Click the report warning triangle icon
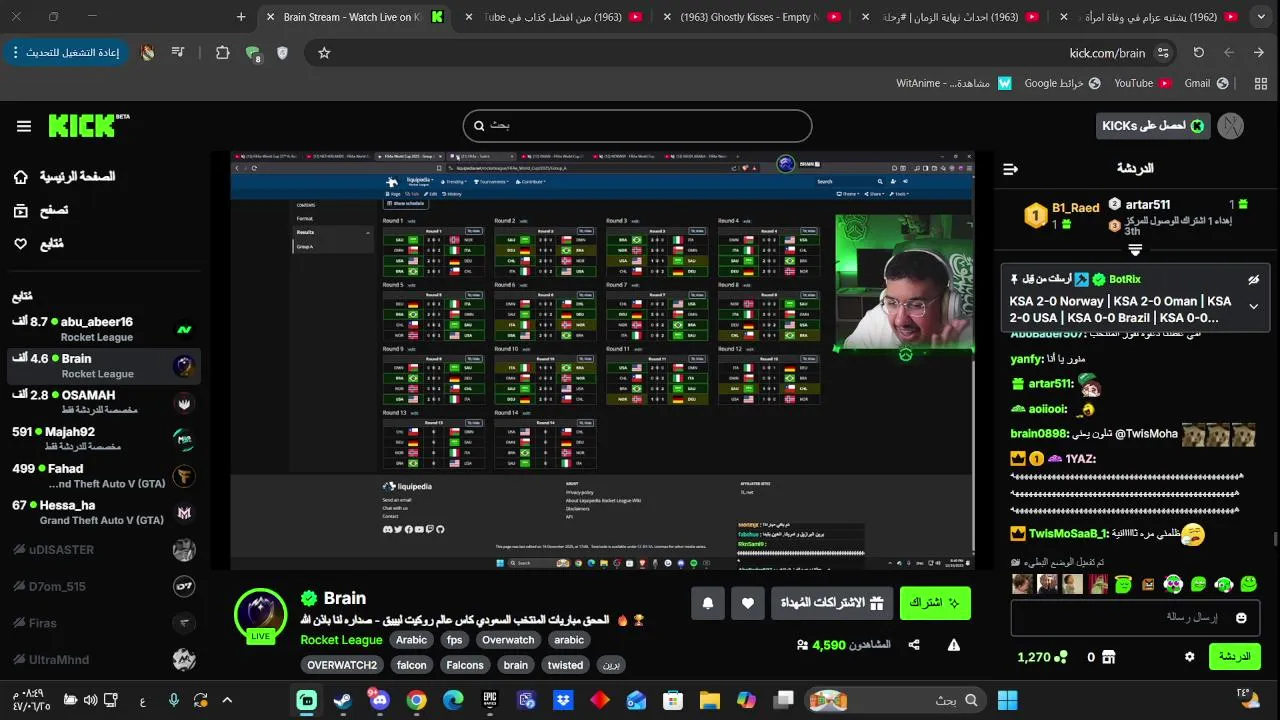Image resolution: width=1280 pixels, height=720 pixels. tap(954, 646)
